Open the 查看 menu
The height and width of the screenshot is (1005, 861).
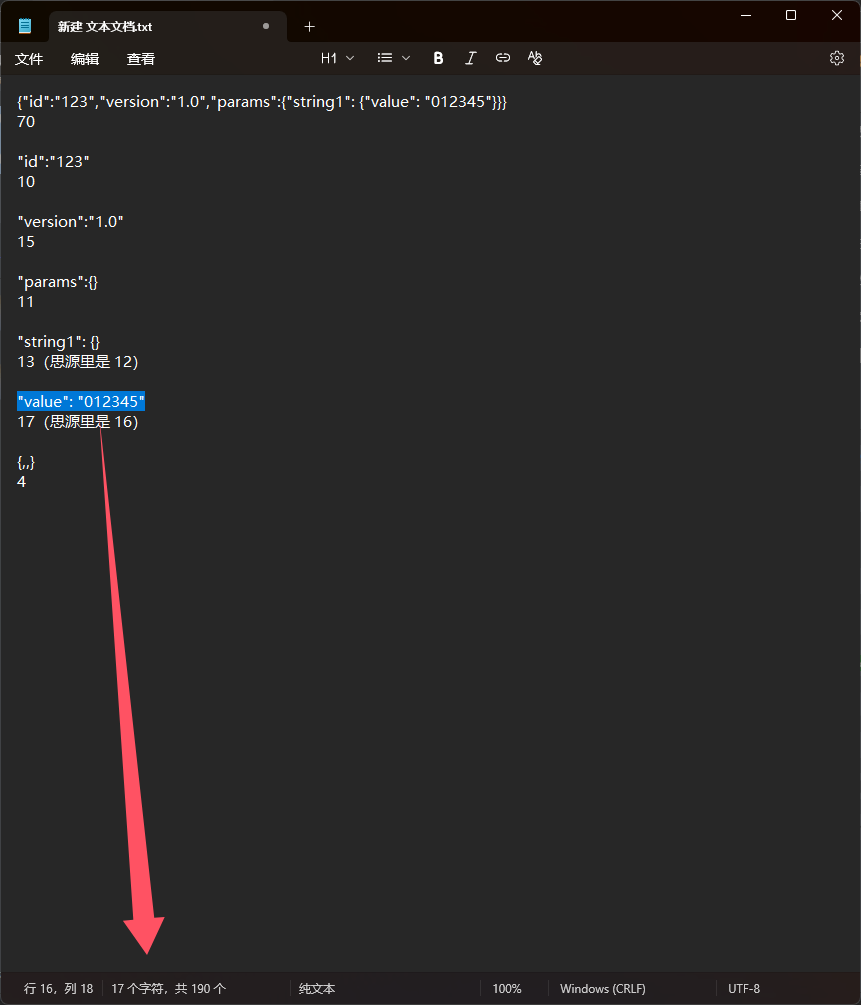(141, 59)
